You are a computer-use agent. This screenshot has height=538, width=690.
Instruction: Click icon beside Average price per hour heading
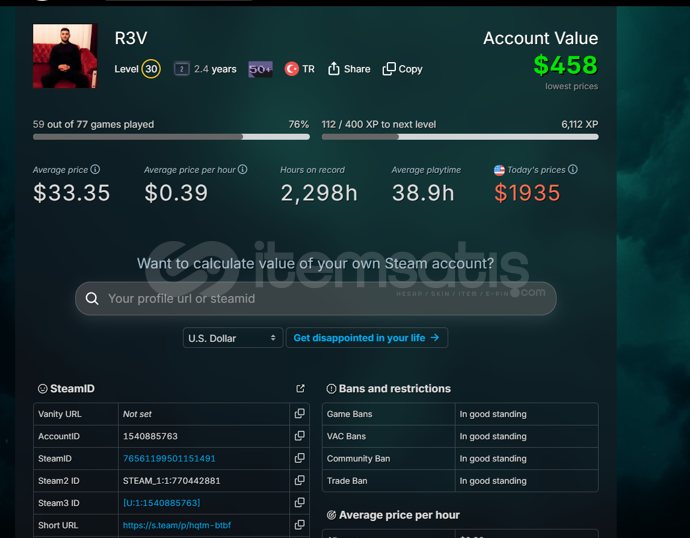pyautogui.click(x=331, y=515)
